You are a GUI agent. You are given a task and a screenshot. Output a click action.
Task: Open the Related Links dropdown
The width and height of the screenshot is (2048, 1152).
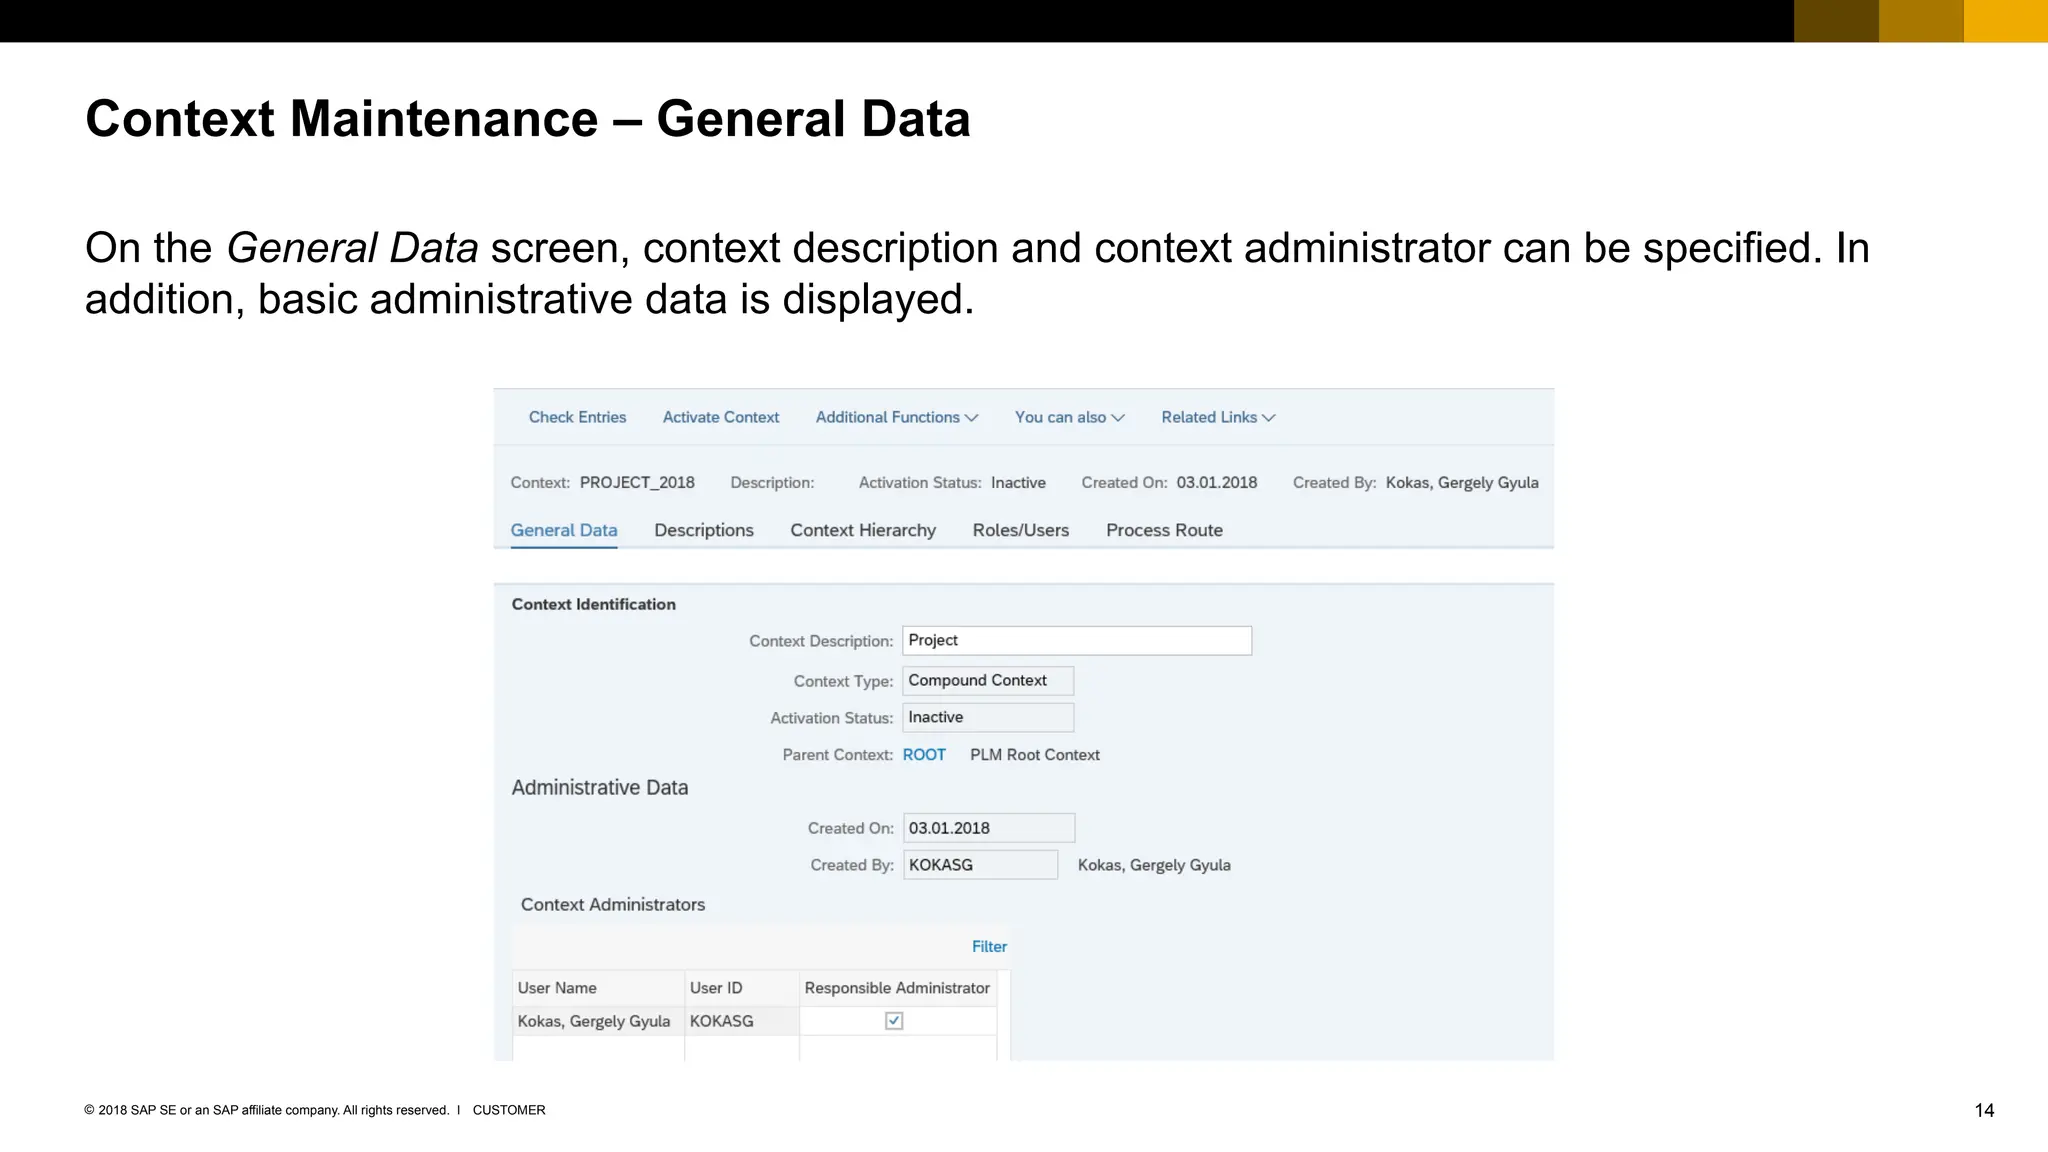(1218, 417)
